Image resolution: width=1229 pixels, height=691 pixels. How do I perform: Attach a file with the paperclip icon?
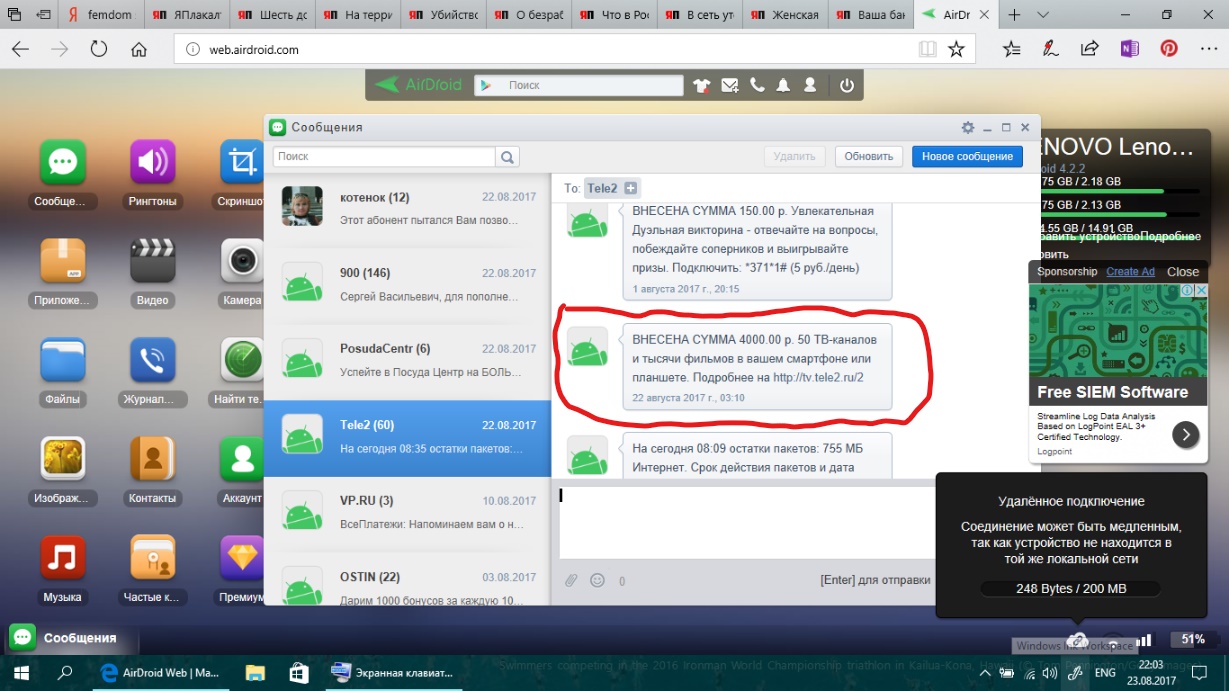click(571, 580)
